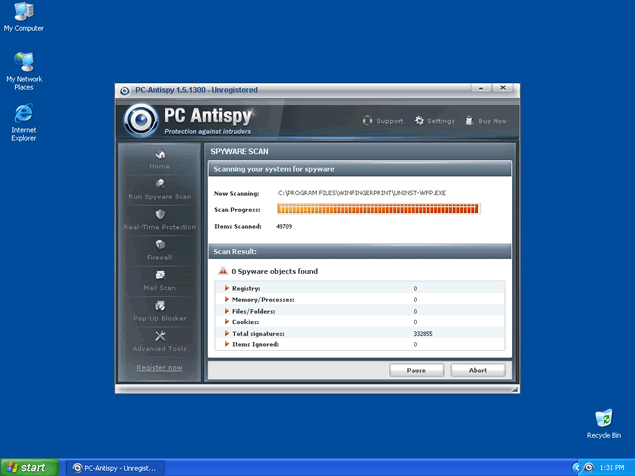Open the Home sidebar icon

coord(159,155)
